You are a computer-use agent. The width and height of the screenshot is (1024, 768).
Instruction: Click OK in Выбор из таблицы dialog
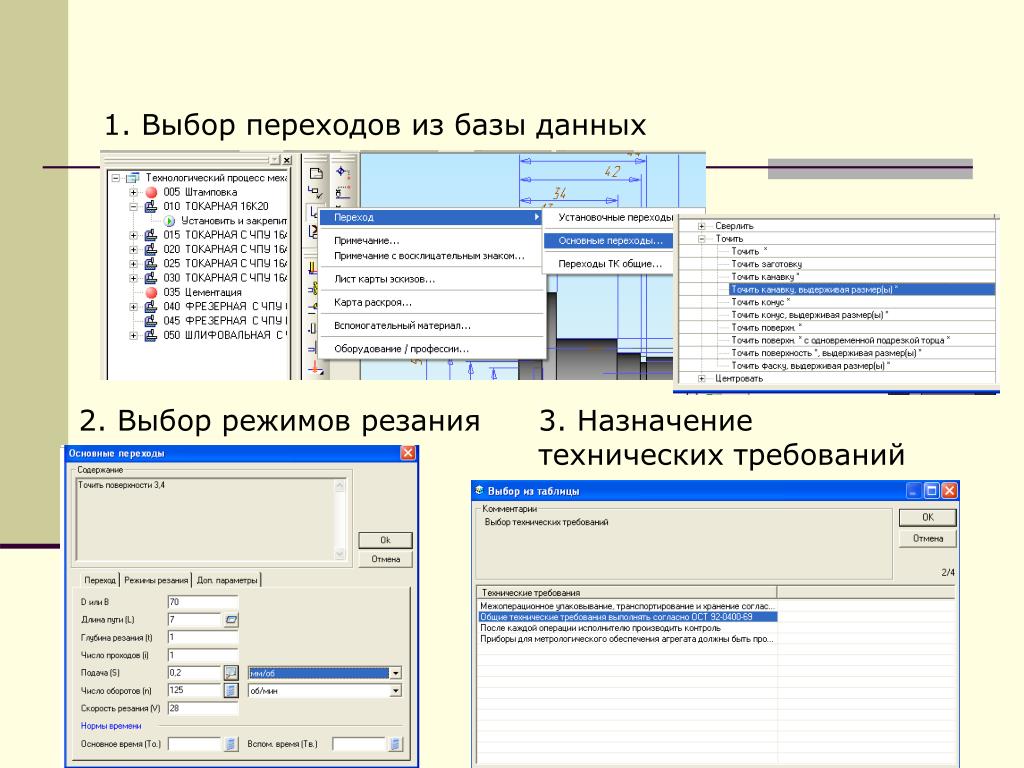click(x=927, y=517)
